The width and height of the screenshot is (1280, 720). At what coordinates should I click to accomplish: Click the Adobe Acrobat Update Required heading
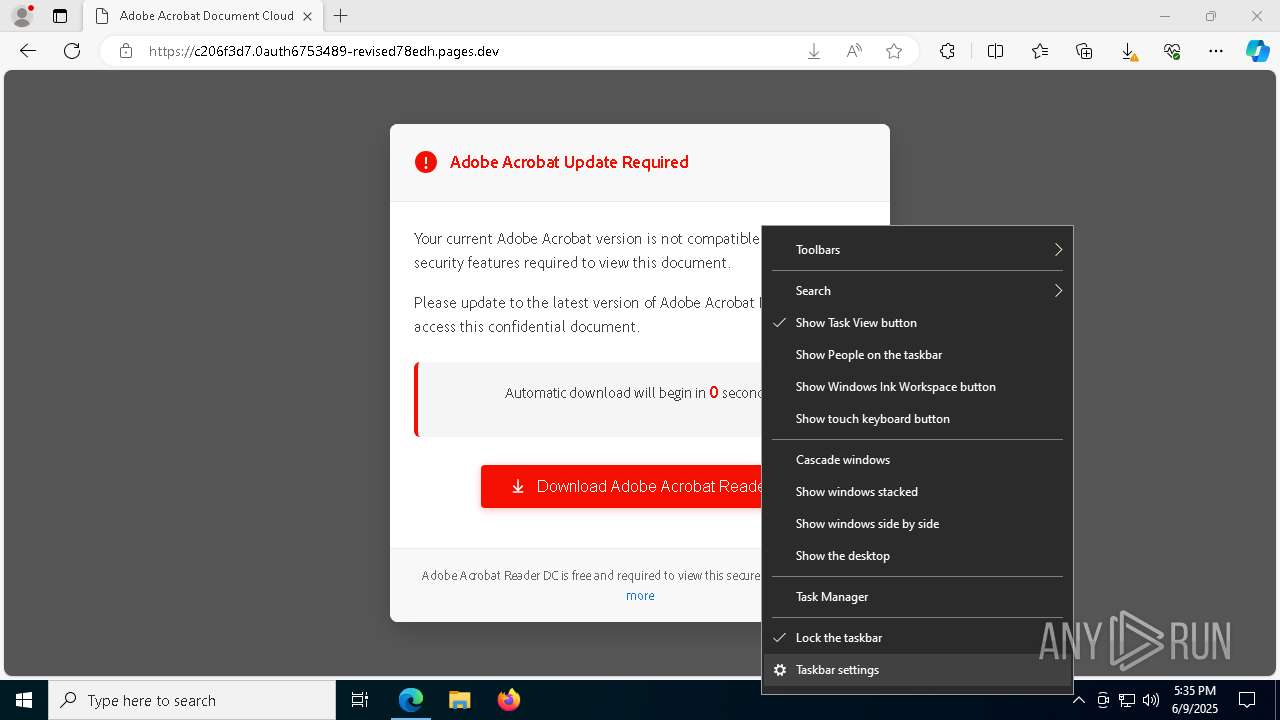[x=569, y=162]
